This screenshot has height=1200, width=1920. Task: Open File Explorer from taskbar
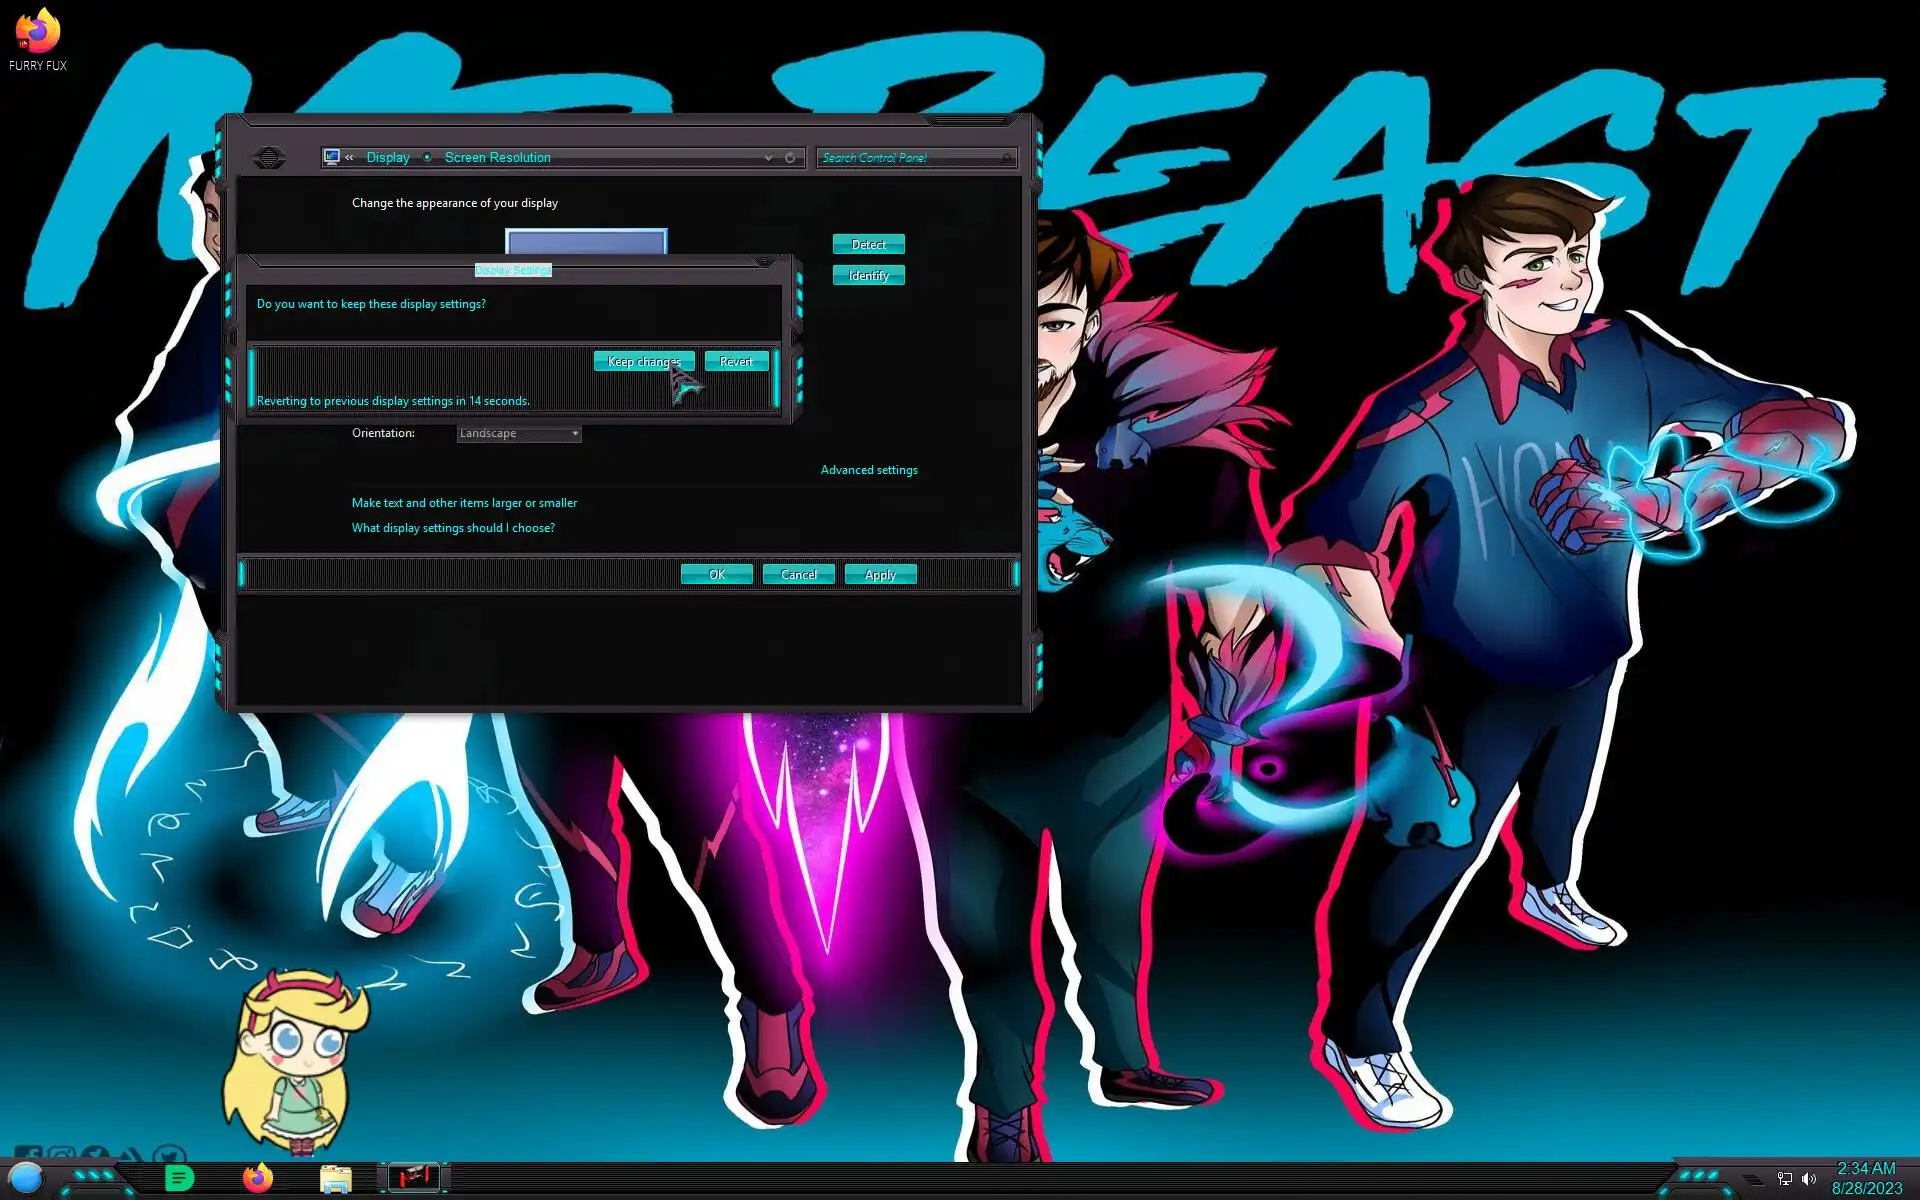pos(335,1179)
